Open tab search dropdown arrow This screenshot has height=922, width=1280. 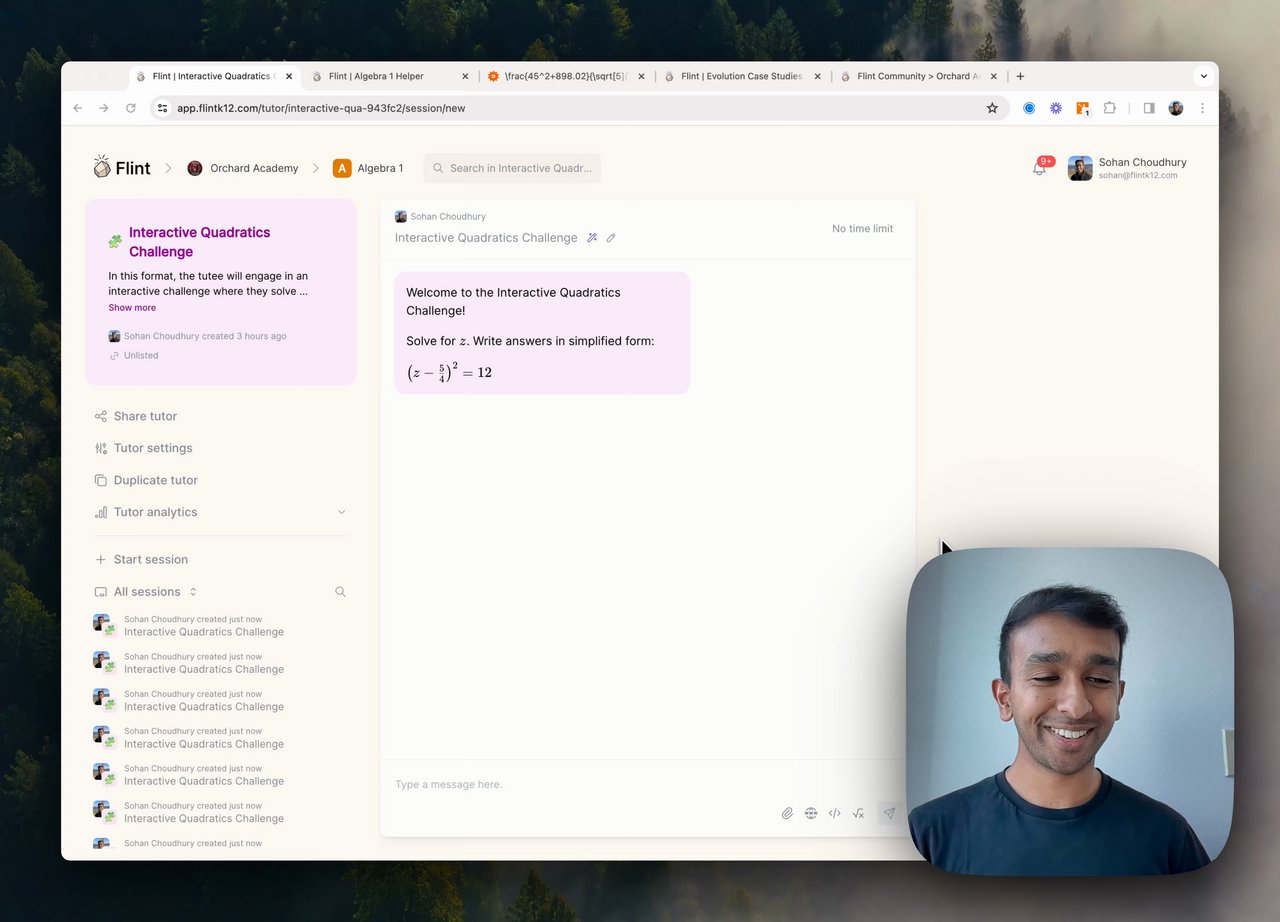pos(1204,76)
